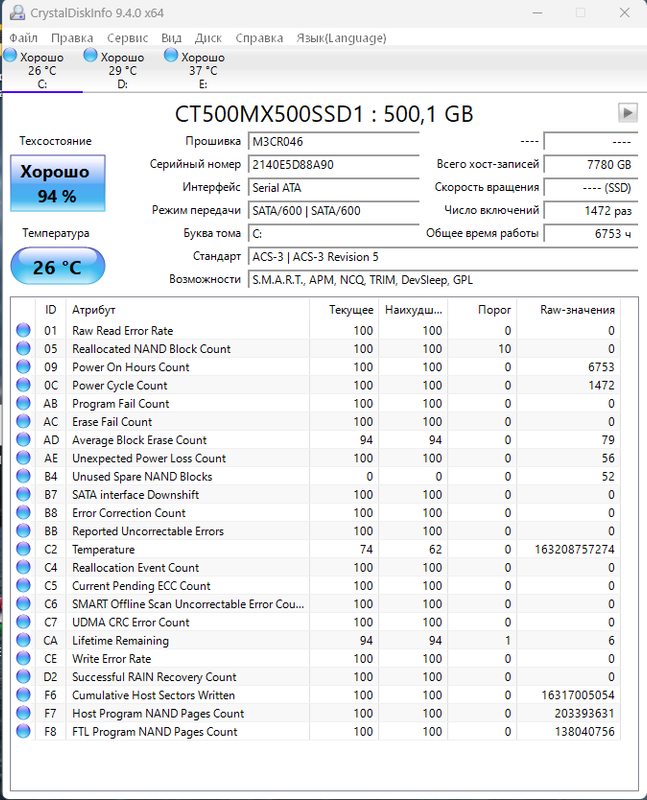This screenshot has height=800, width=647.
Task: Open the Справка menu
Action: [x=259, y=38]
